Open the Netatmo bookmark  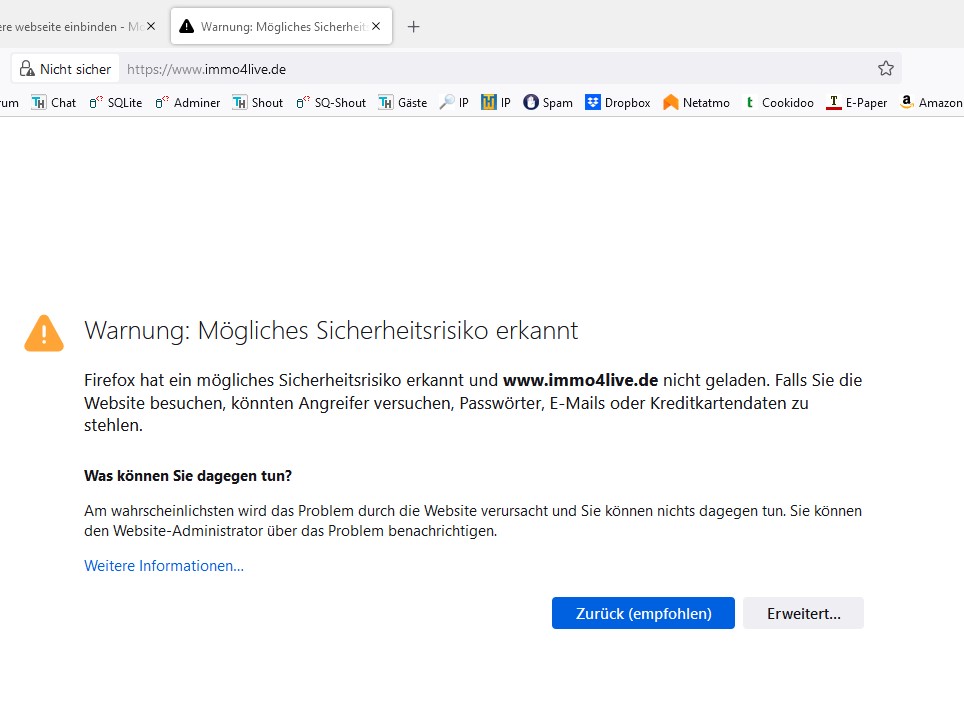point(696,102)
